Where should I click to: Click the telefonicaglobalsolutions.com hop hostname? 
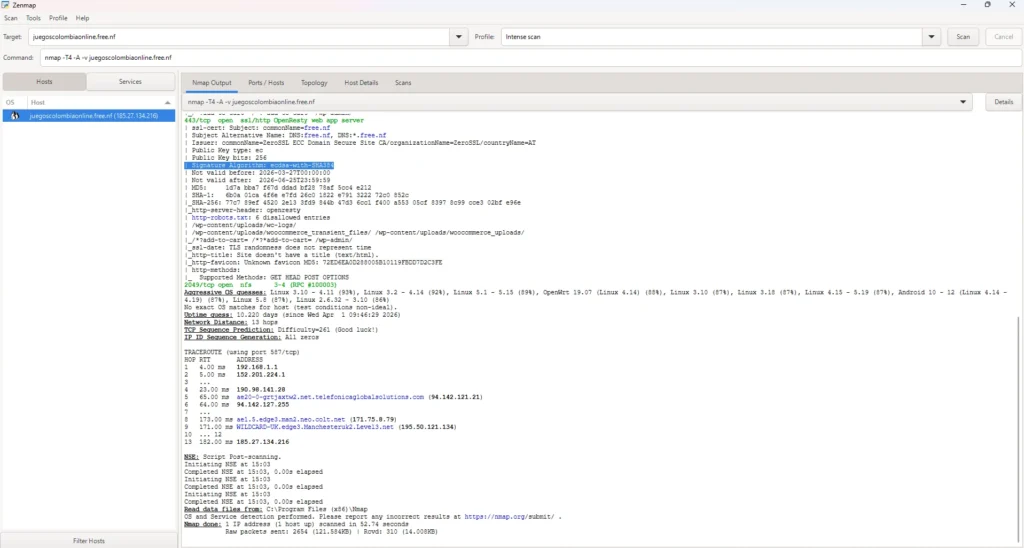(x=330, y=397)
